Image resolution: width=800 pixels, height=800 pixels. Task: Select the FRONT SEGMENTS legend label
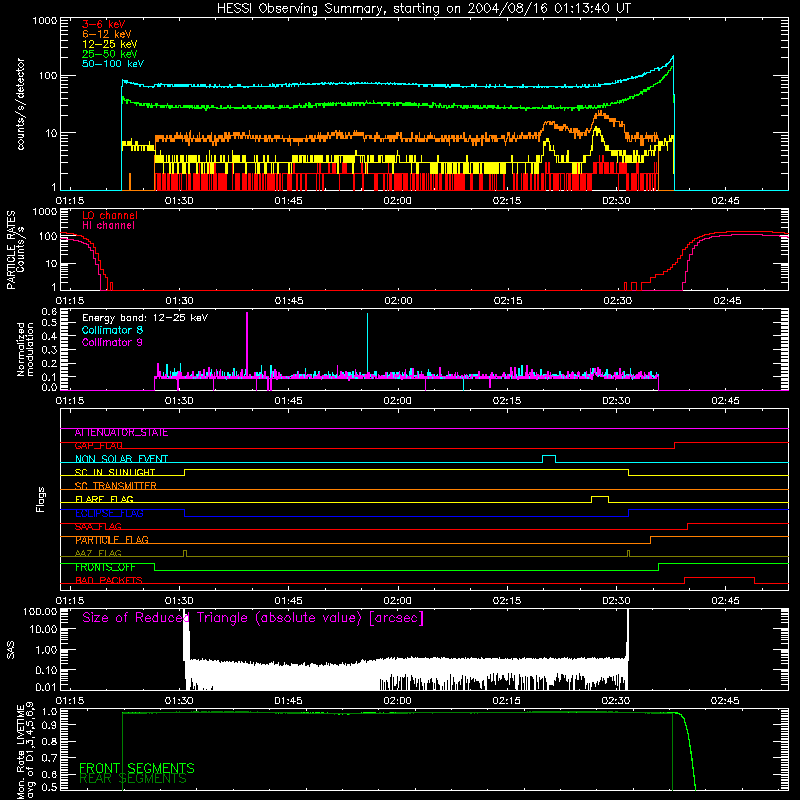137,768
